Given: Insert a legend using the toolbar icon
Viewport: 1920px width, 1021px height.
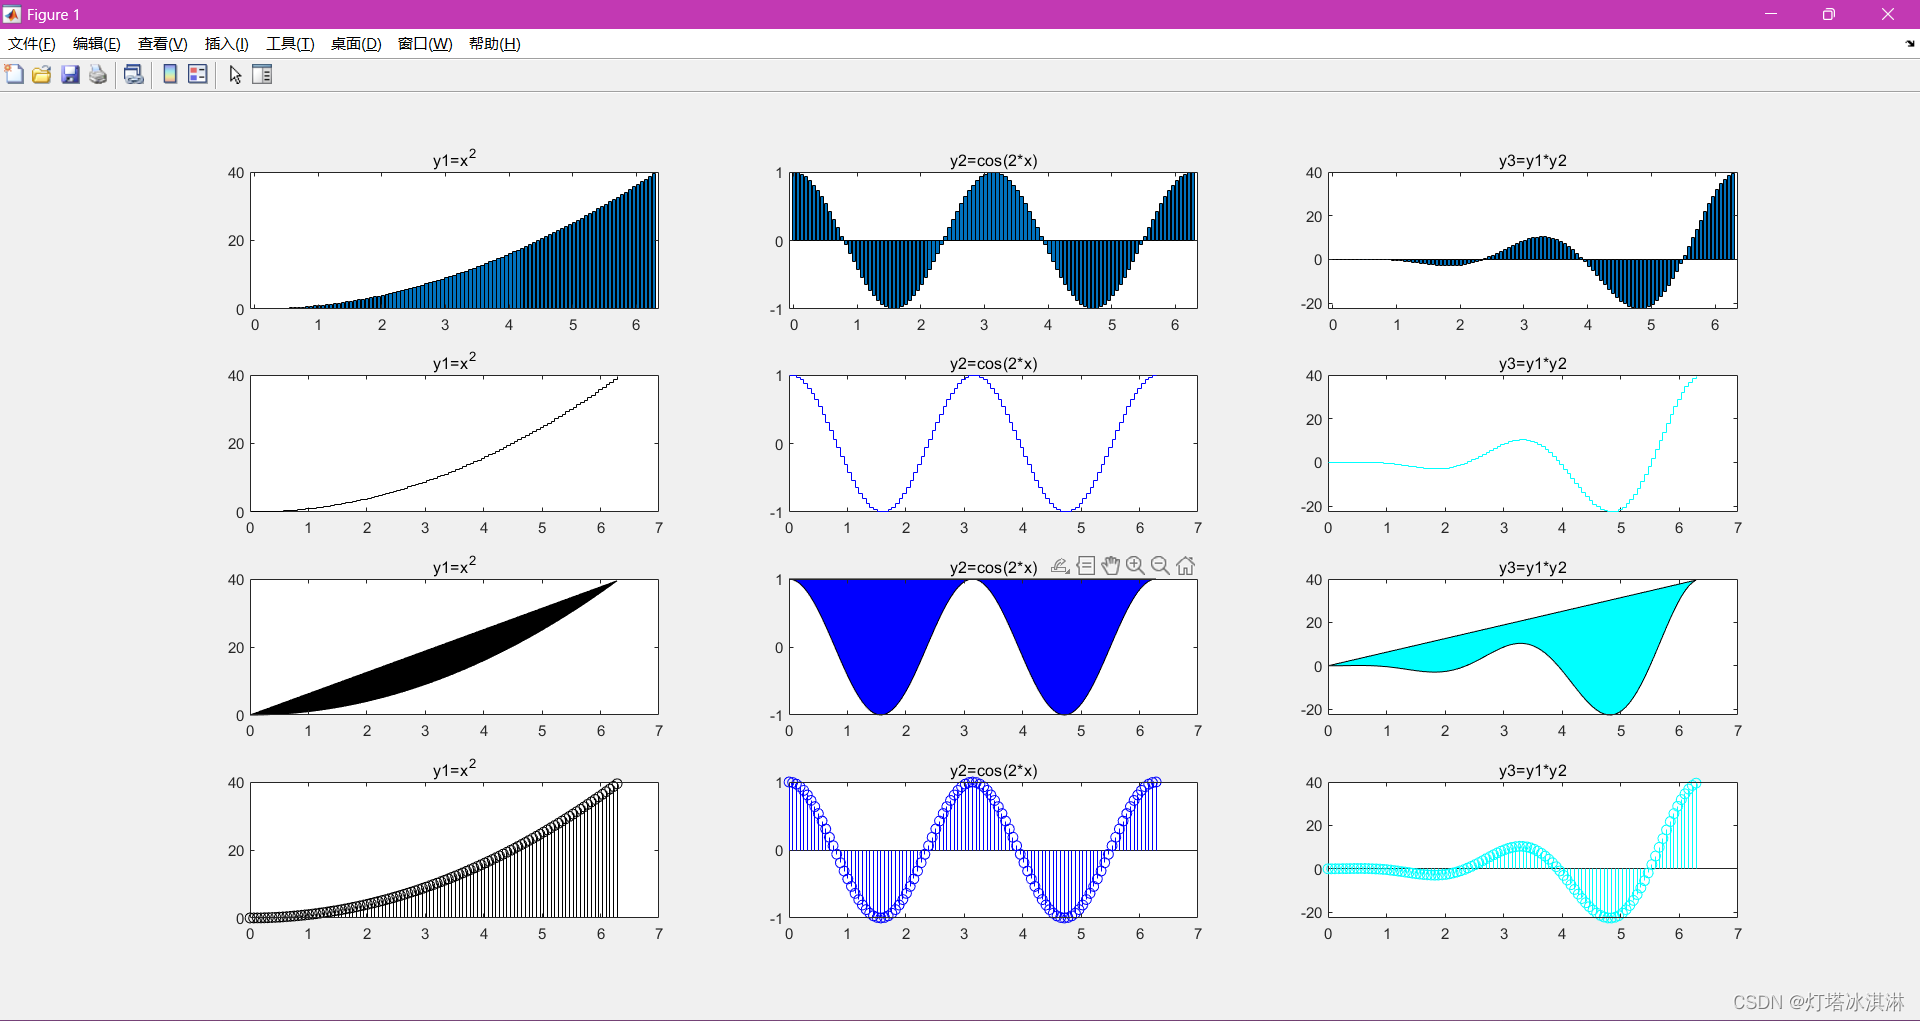Looking at the screenshot, I should click(x=198, y=74).
